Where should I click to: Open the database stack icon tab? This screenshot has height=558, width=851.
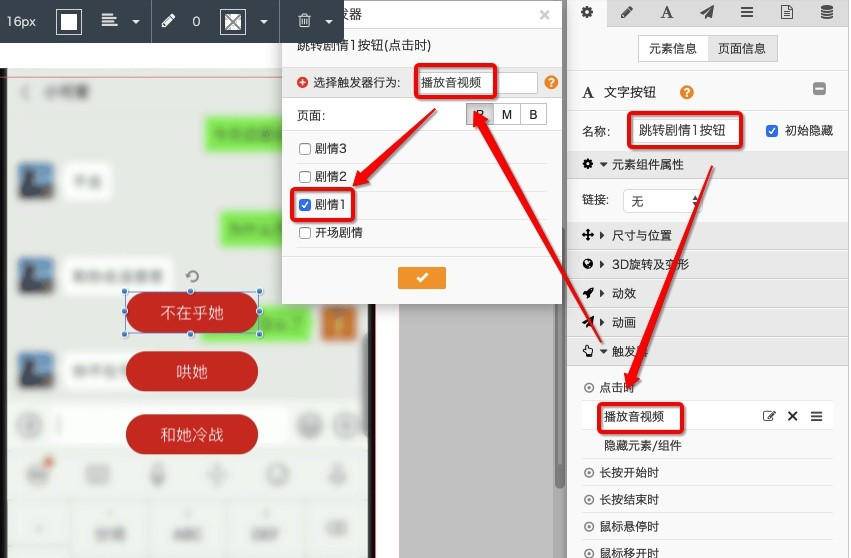pos(827,12)
